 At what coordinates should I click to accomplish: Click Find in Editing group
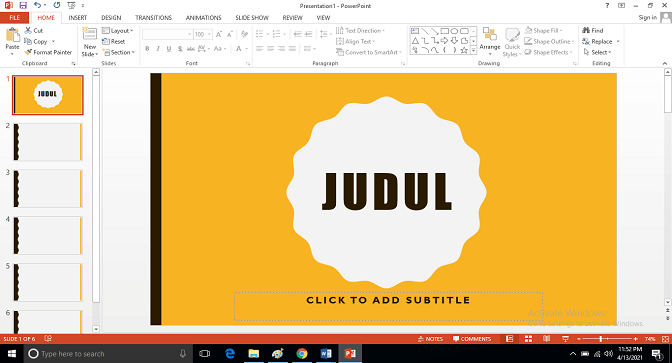coord(593,30)
